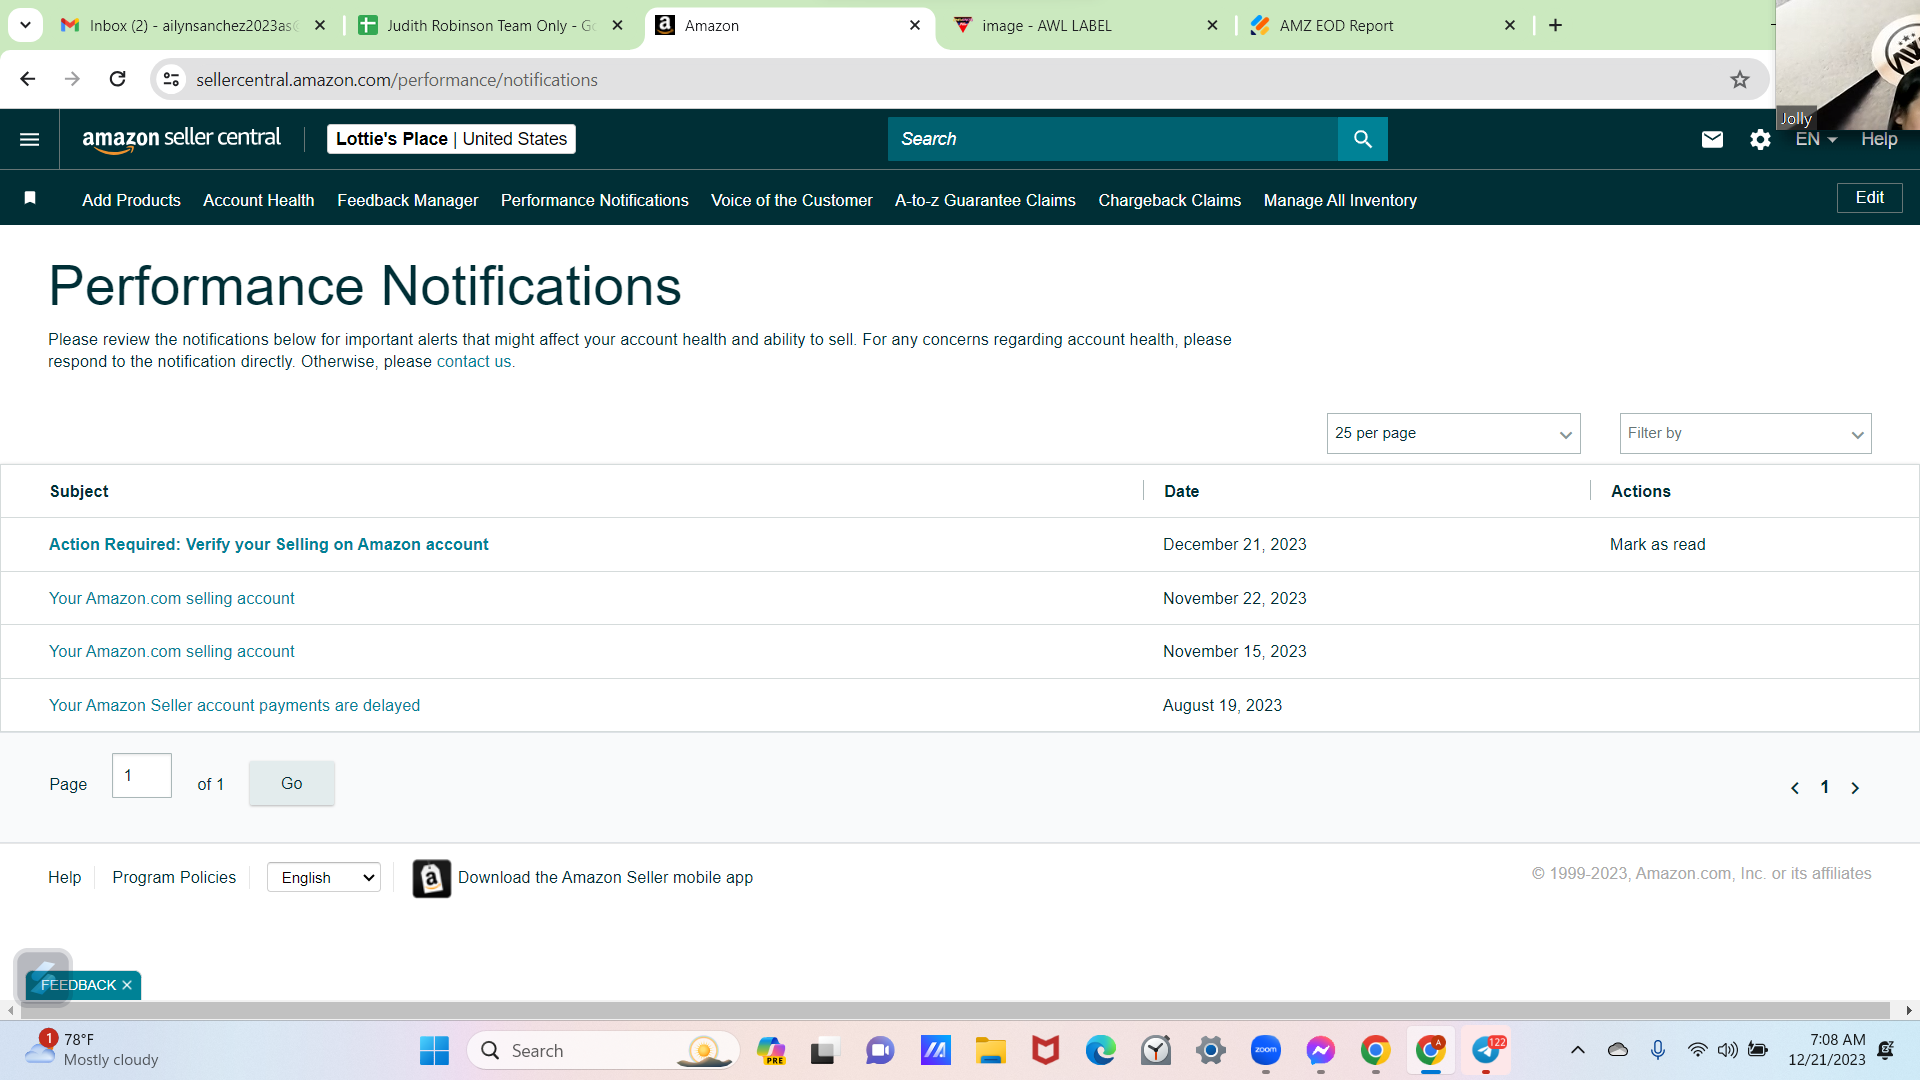Screen dimensions: 1920x1080
Task: Click the Lottie's Place marketplace switcher
Action: pyautogui.click(x=451, y=139)
